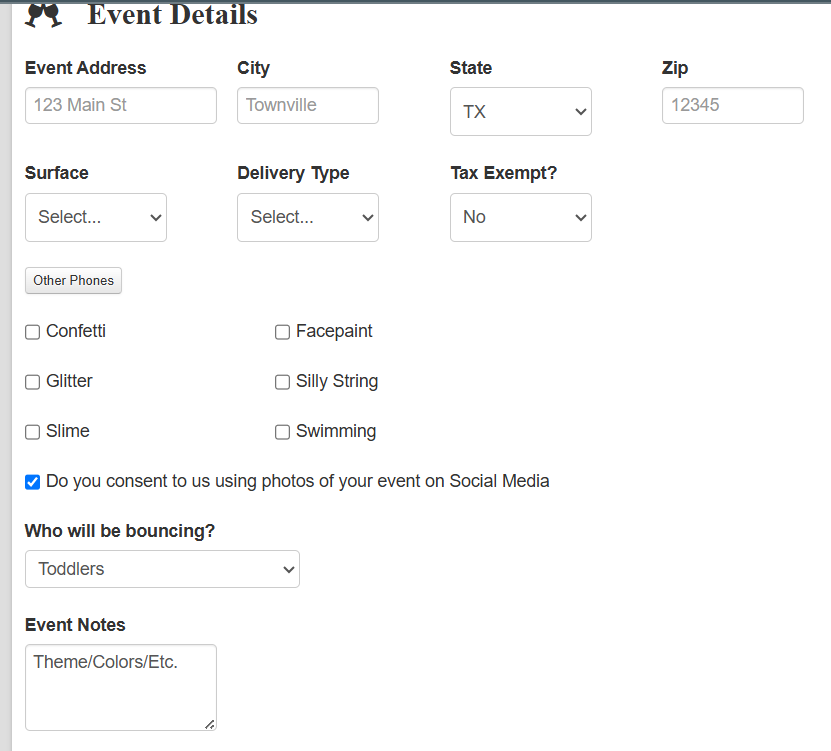
Task: Click inside the Event Notes text area
Action: click(120, 687)
